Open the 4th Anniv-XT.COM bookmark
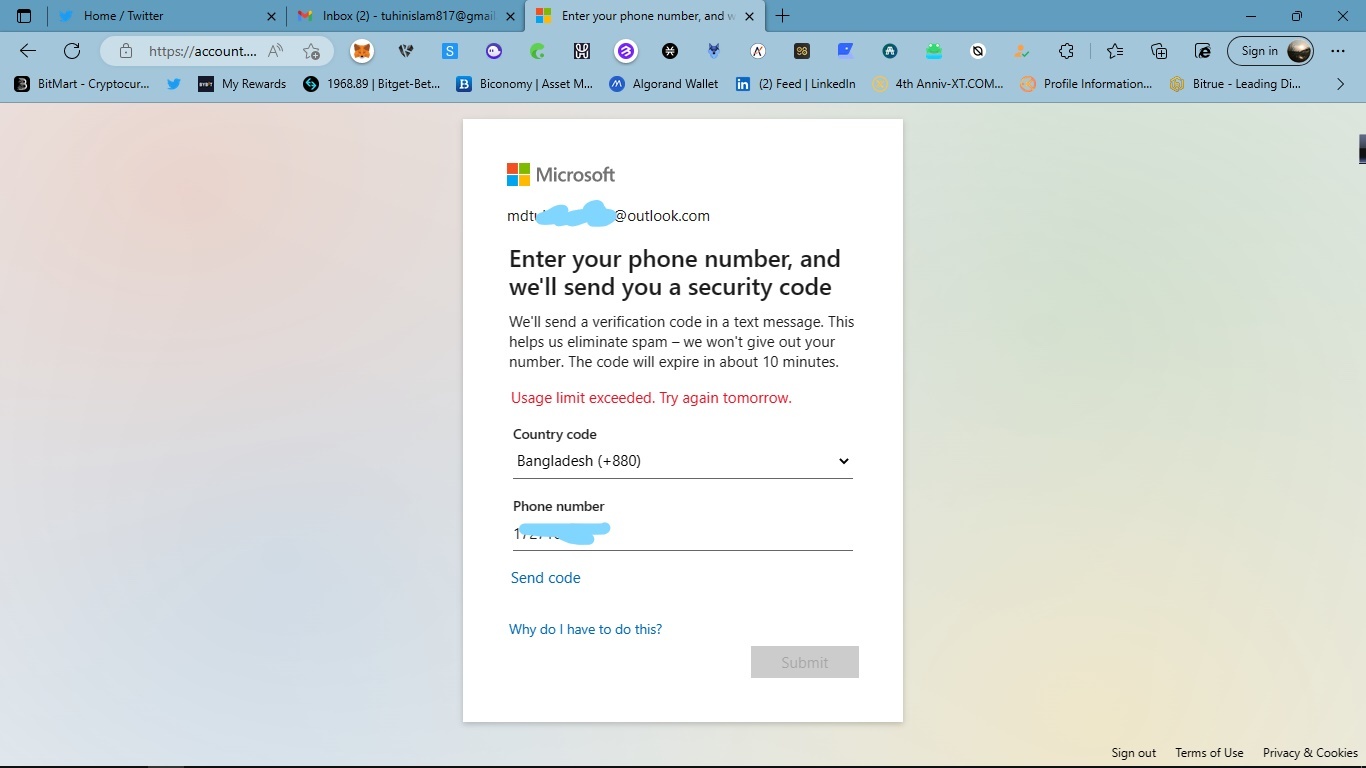The height and width of the screenshot is (768, 1366). pyautogui.click(x=938, y=84)
